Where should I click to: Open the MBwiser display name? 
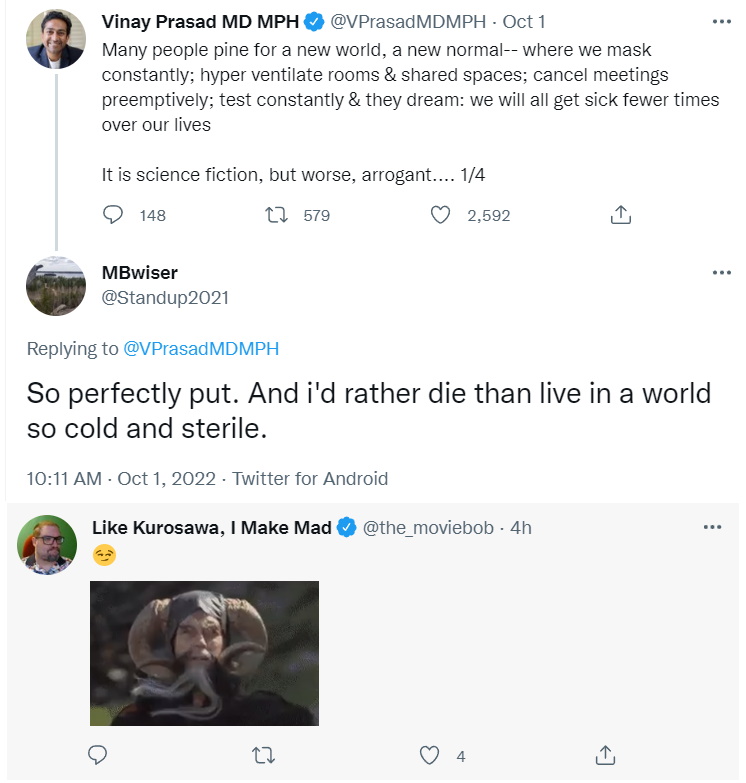pos(140,273)
